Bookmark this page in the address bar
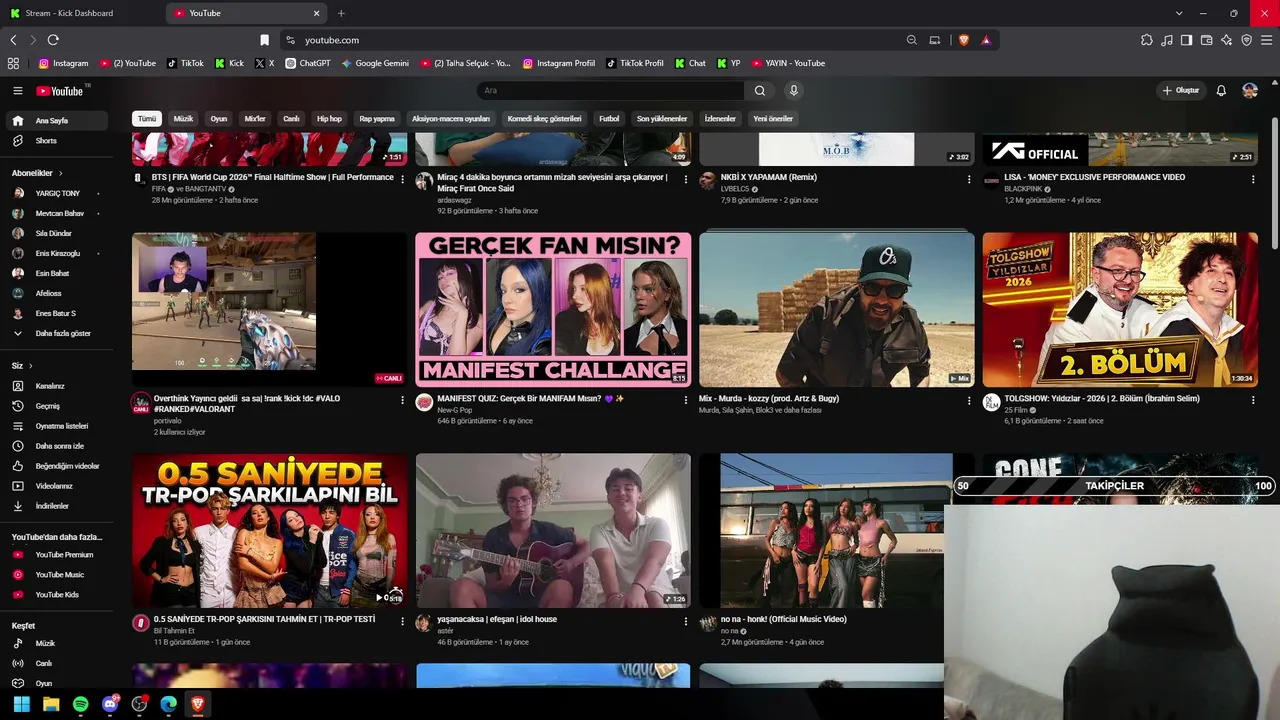 click(x=264, y=40)
